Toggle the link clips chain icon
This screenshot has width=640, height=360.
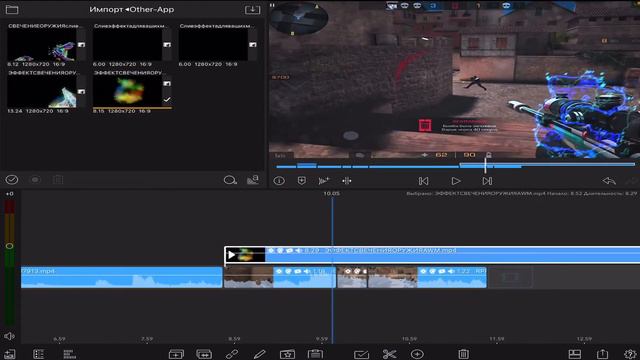pyautogui.click(x=232, y=354)
